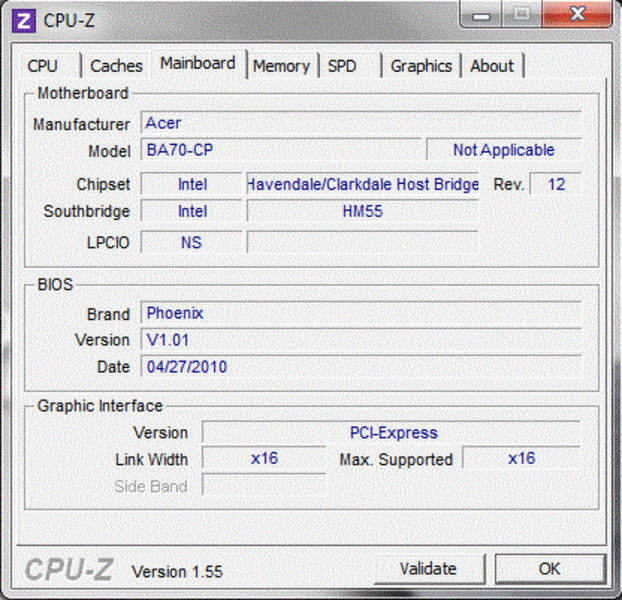
Task: Go to the Graphics tab
Action: (421, 66)
